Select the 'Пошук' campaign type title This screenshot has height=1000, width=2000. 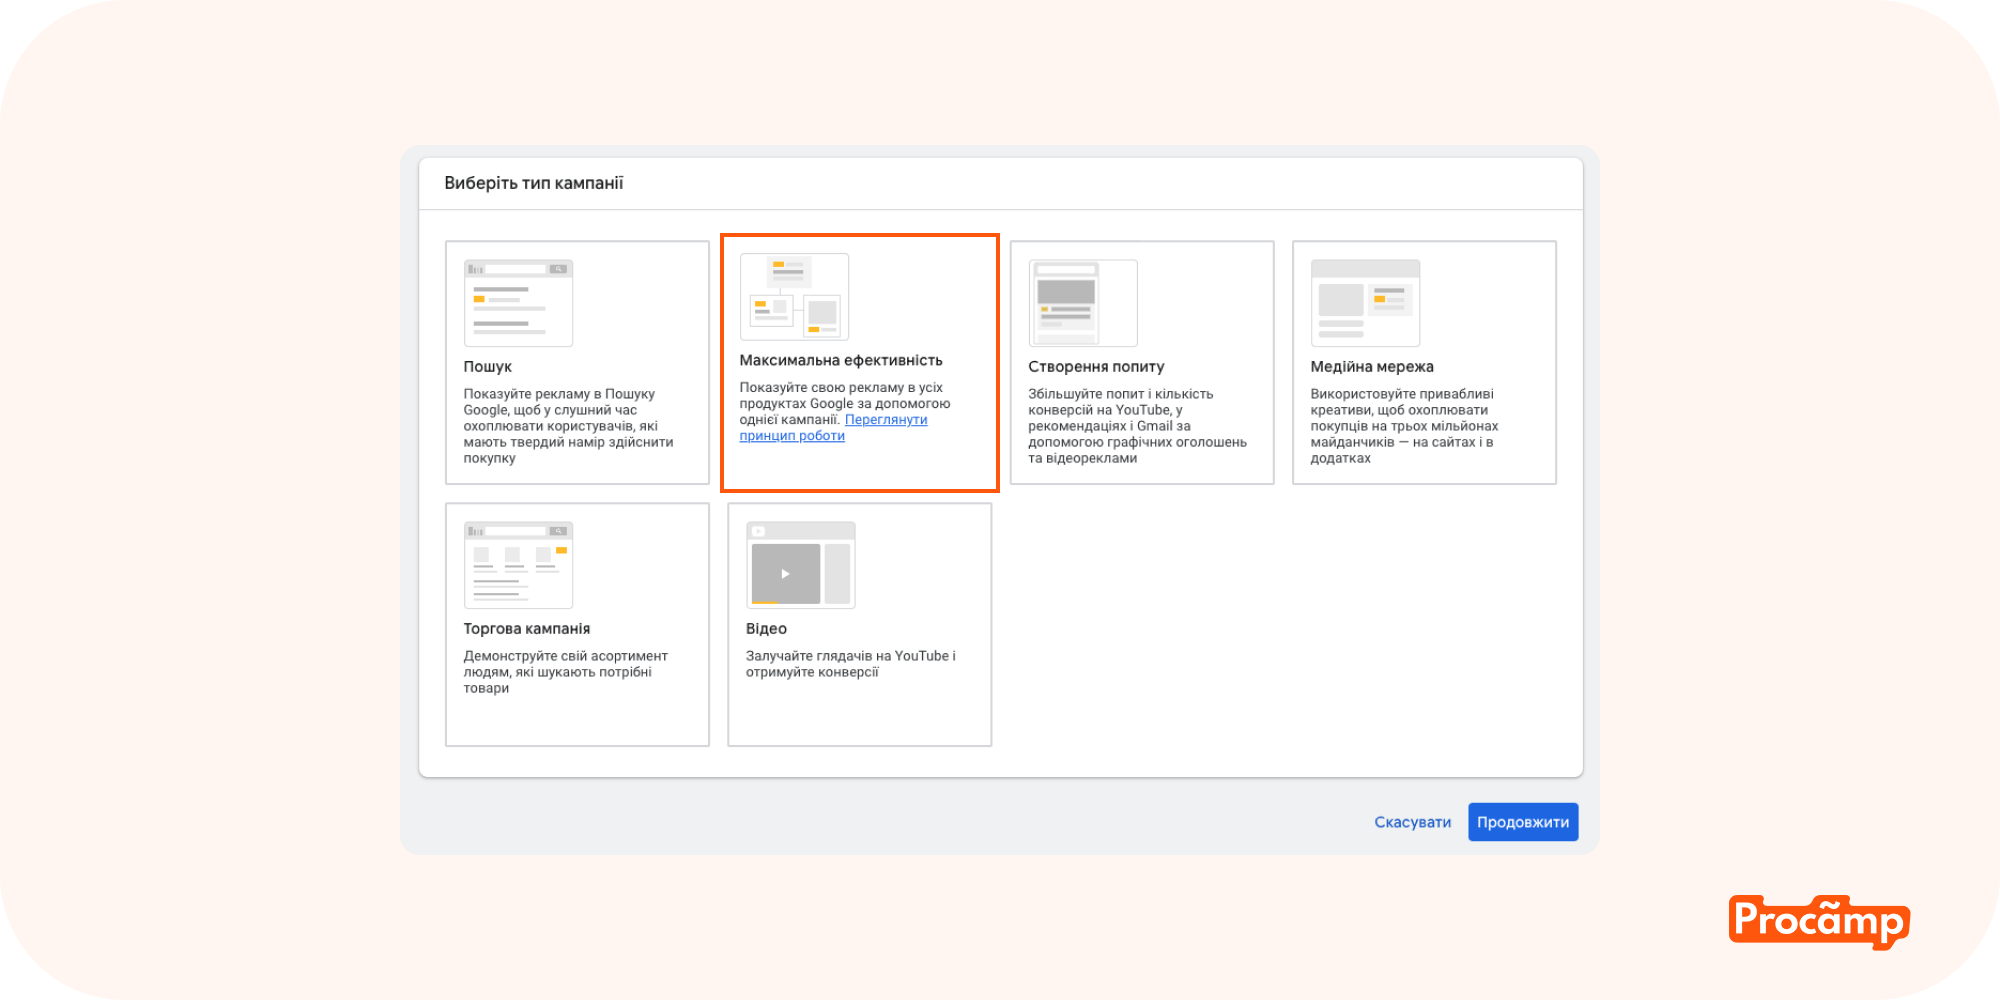(x=487, y=367)
